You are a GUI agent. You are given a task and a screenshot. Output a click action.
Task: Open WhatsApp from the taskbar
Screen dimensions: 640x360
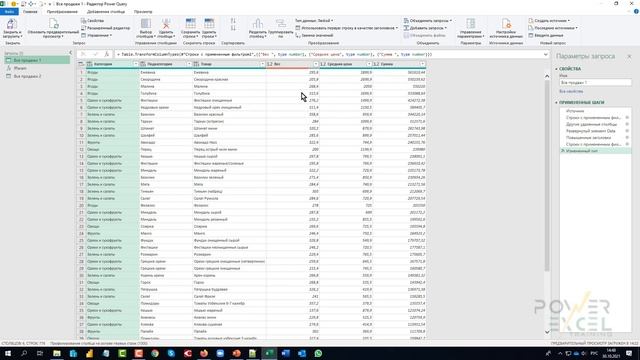coord(318,353)
